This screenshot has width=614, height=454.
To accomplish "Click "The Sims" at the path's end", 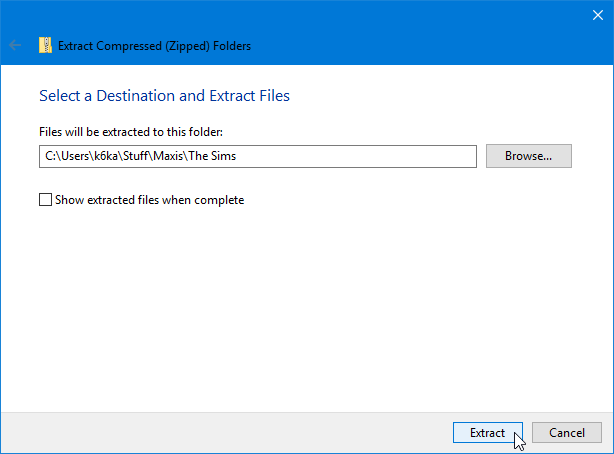I will (210, 156).
